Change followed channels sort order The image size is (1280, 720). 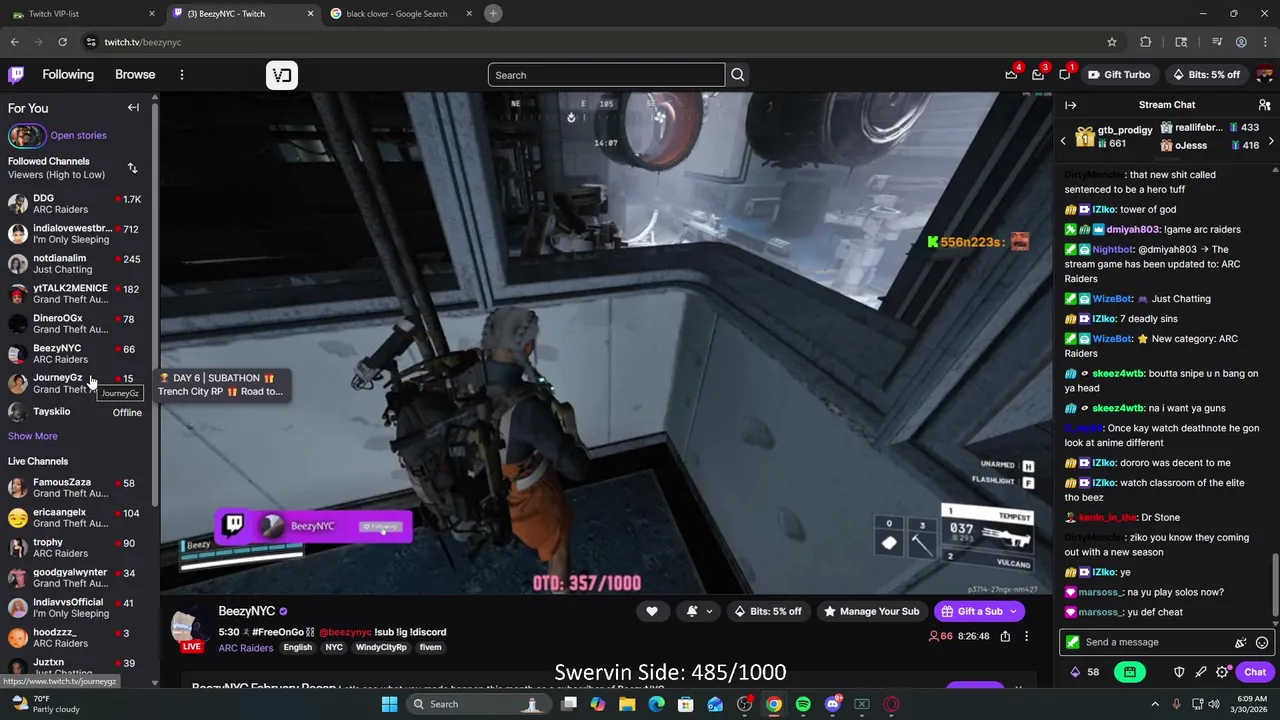point(132,168)
